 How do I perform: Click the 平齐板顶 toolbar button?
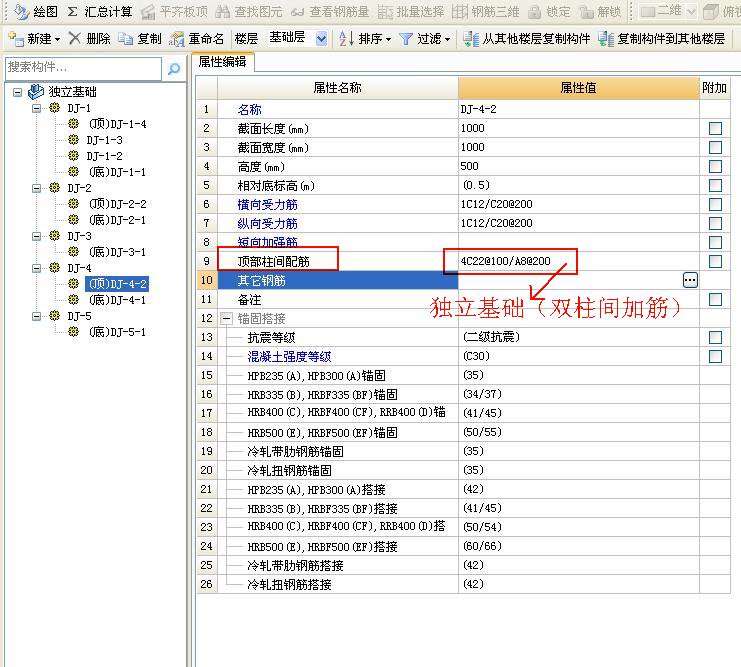tap(174, 11)
